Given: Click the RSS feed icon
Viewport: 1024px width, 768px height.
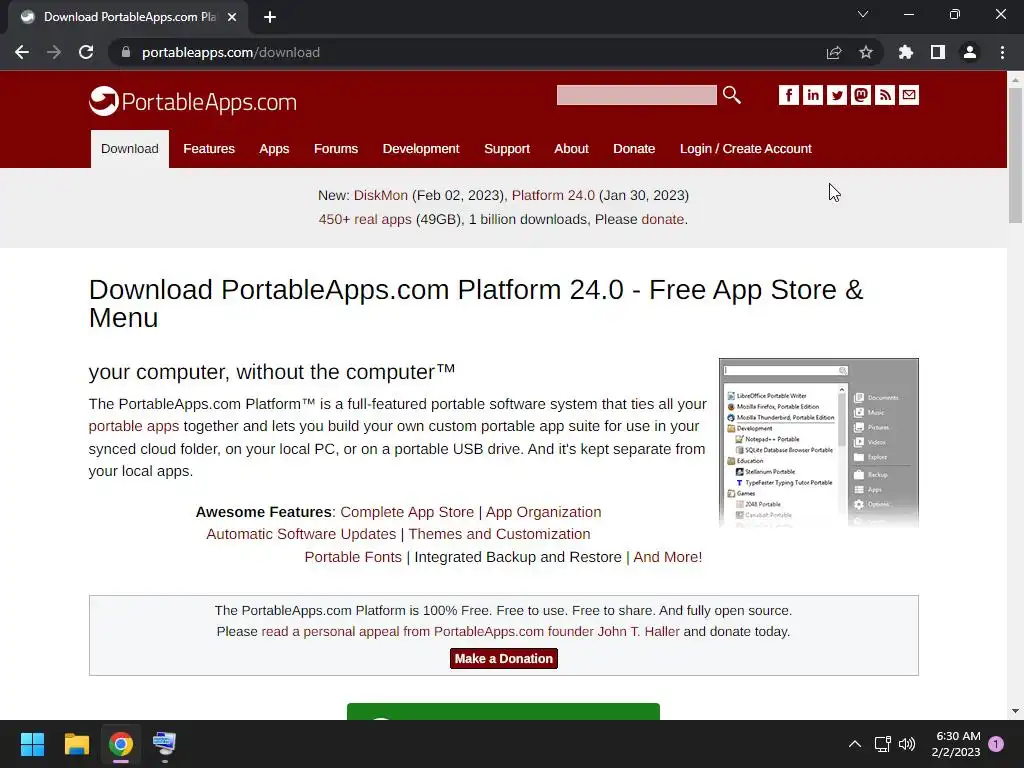Looking at the screenshot, I should point(885,95).
